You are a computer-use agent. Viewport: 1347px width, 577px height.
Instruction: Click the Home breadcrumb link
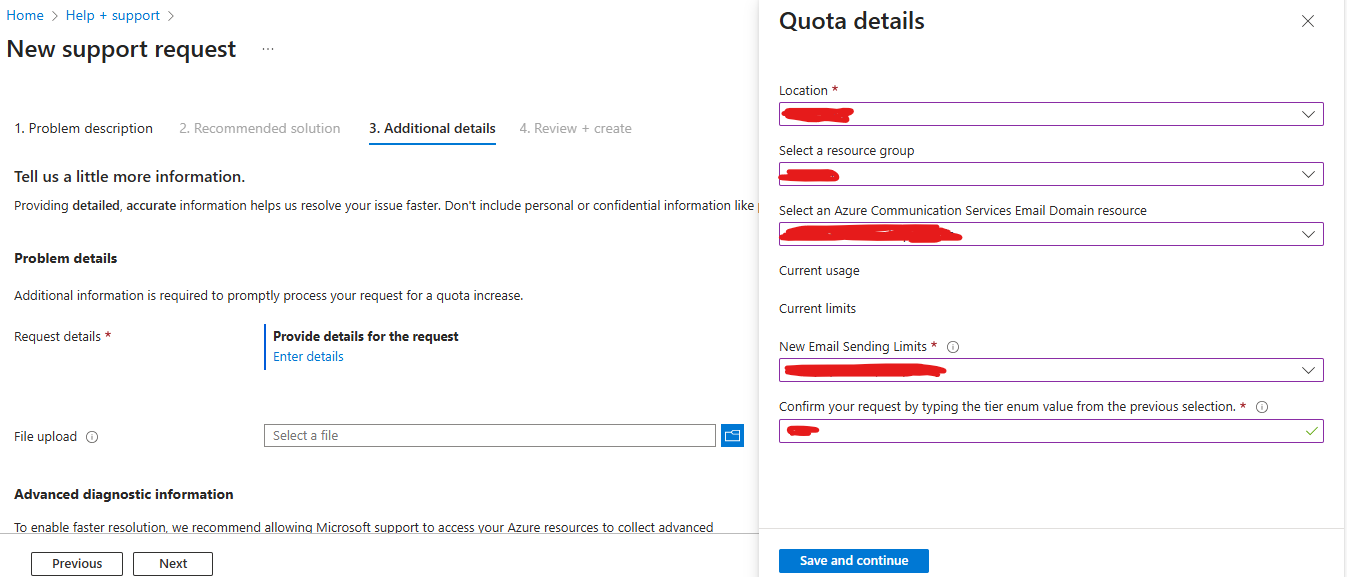25,16
